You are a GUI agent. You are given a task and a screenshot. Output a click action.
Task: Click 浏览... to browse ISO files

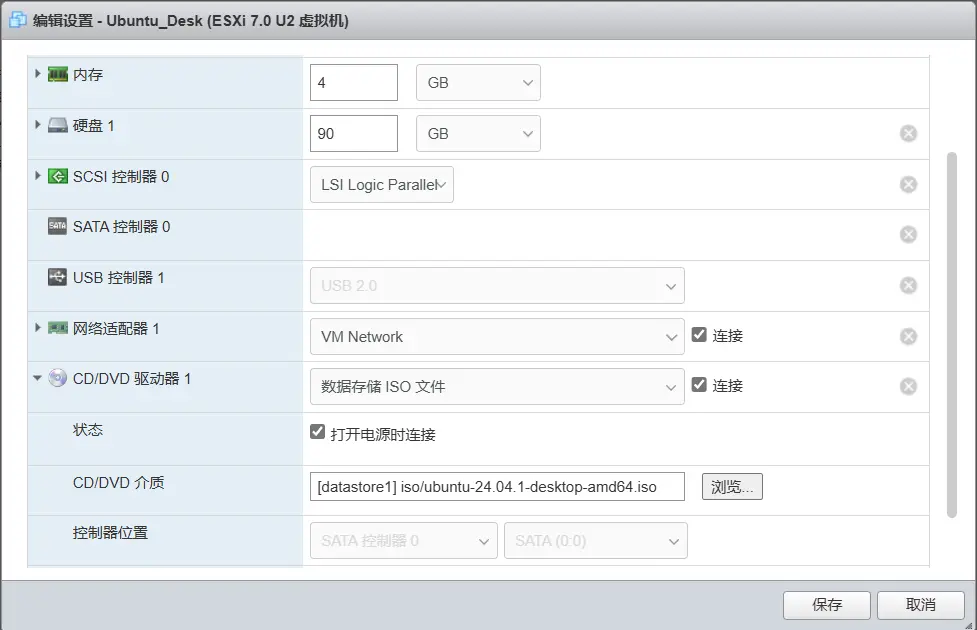(x=732, y=487)
